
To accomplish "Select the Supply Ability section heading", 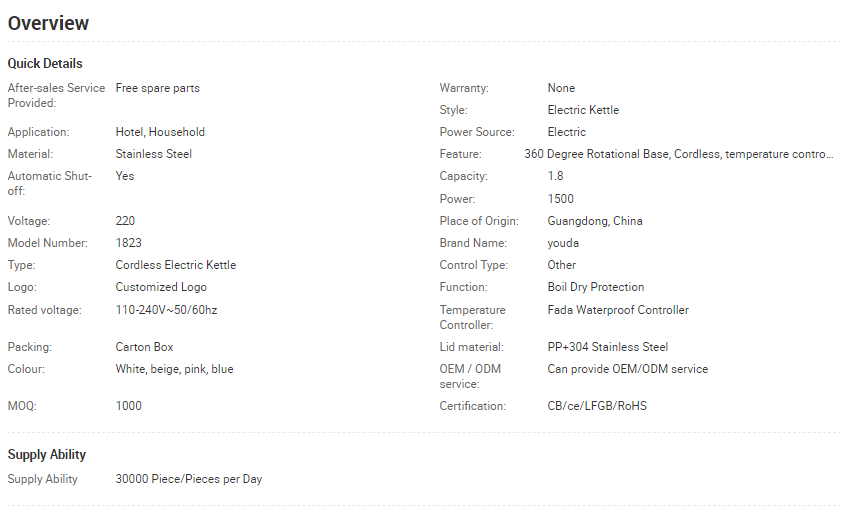I will [x=47, y=455].
